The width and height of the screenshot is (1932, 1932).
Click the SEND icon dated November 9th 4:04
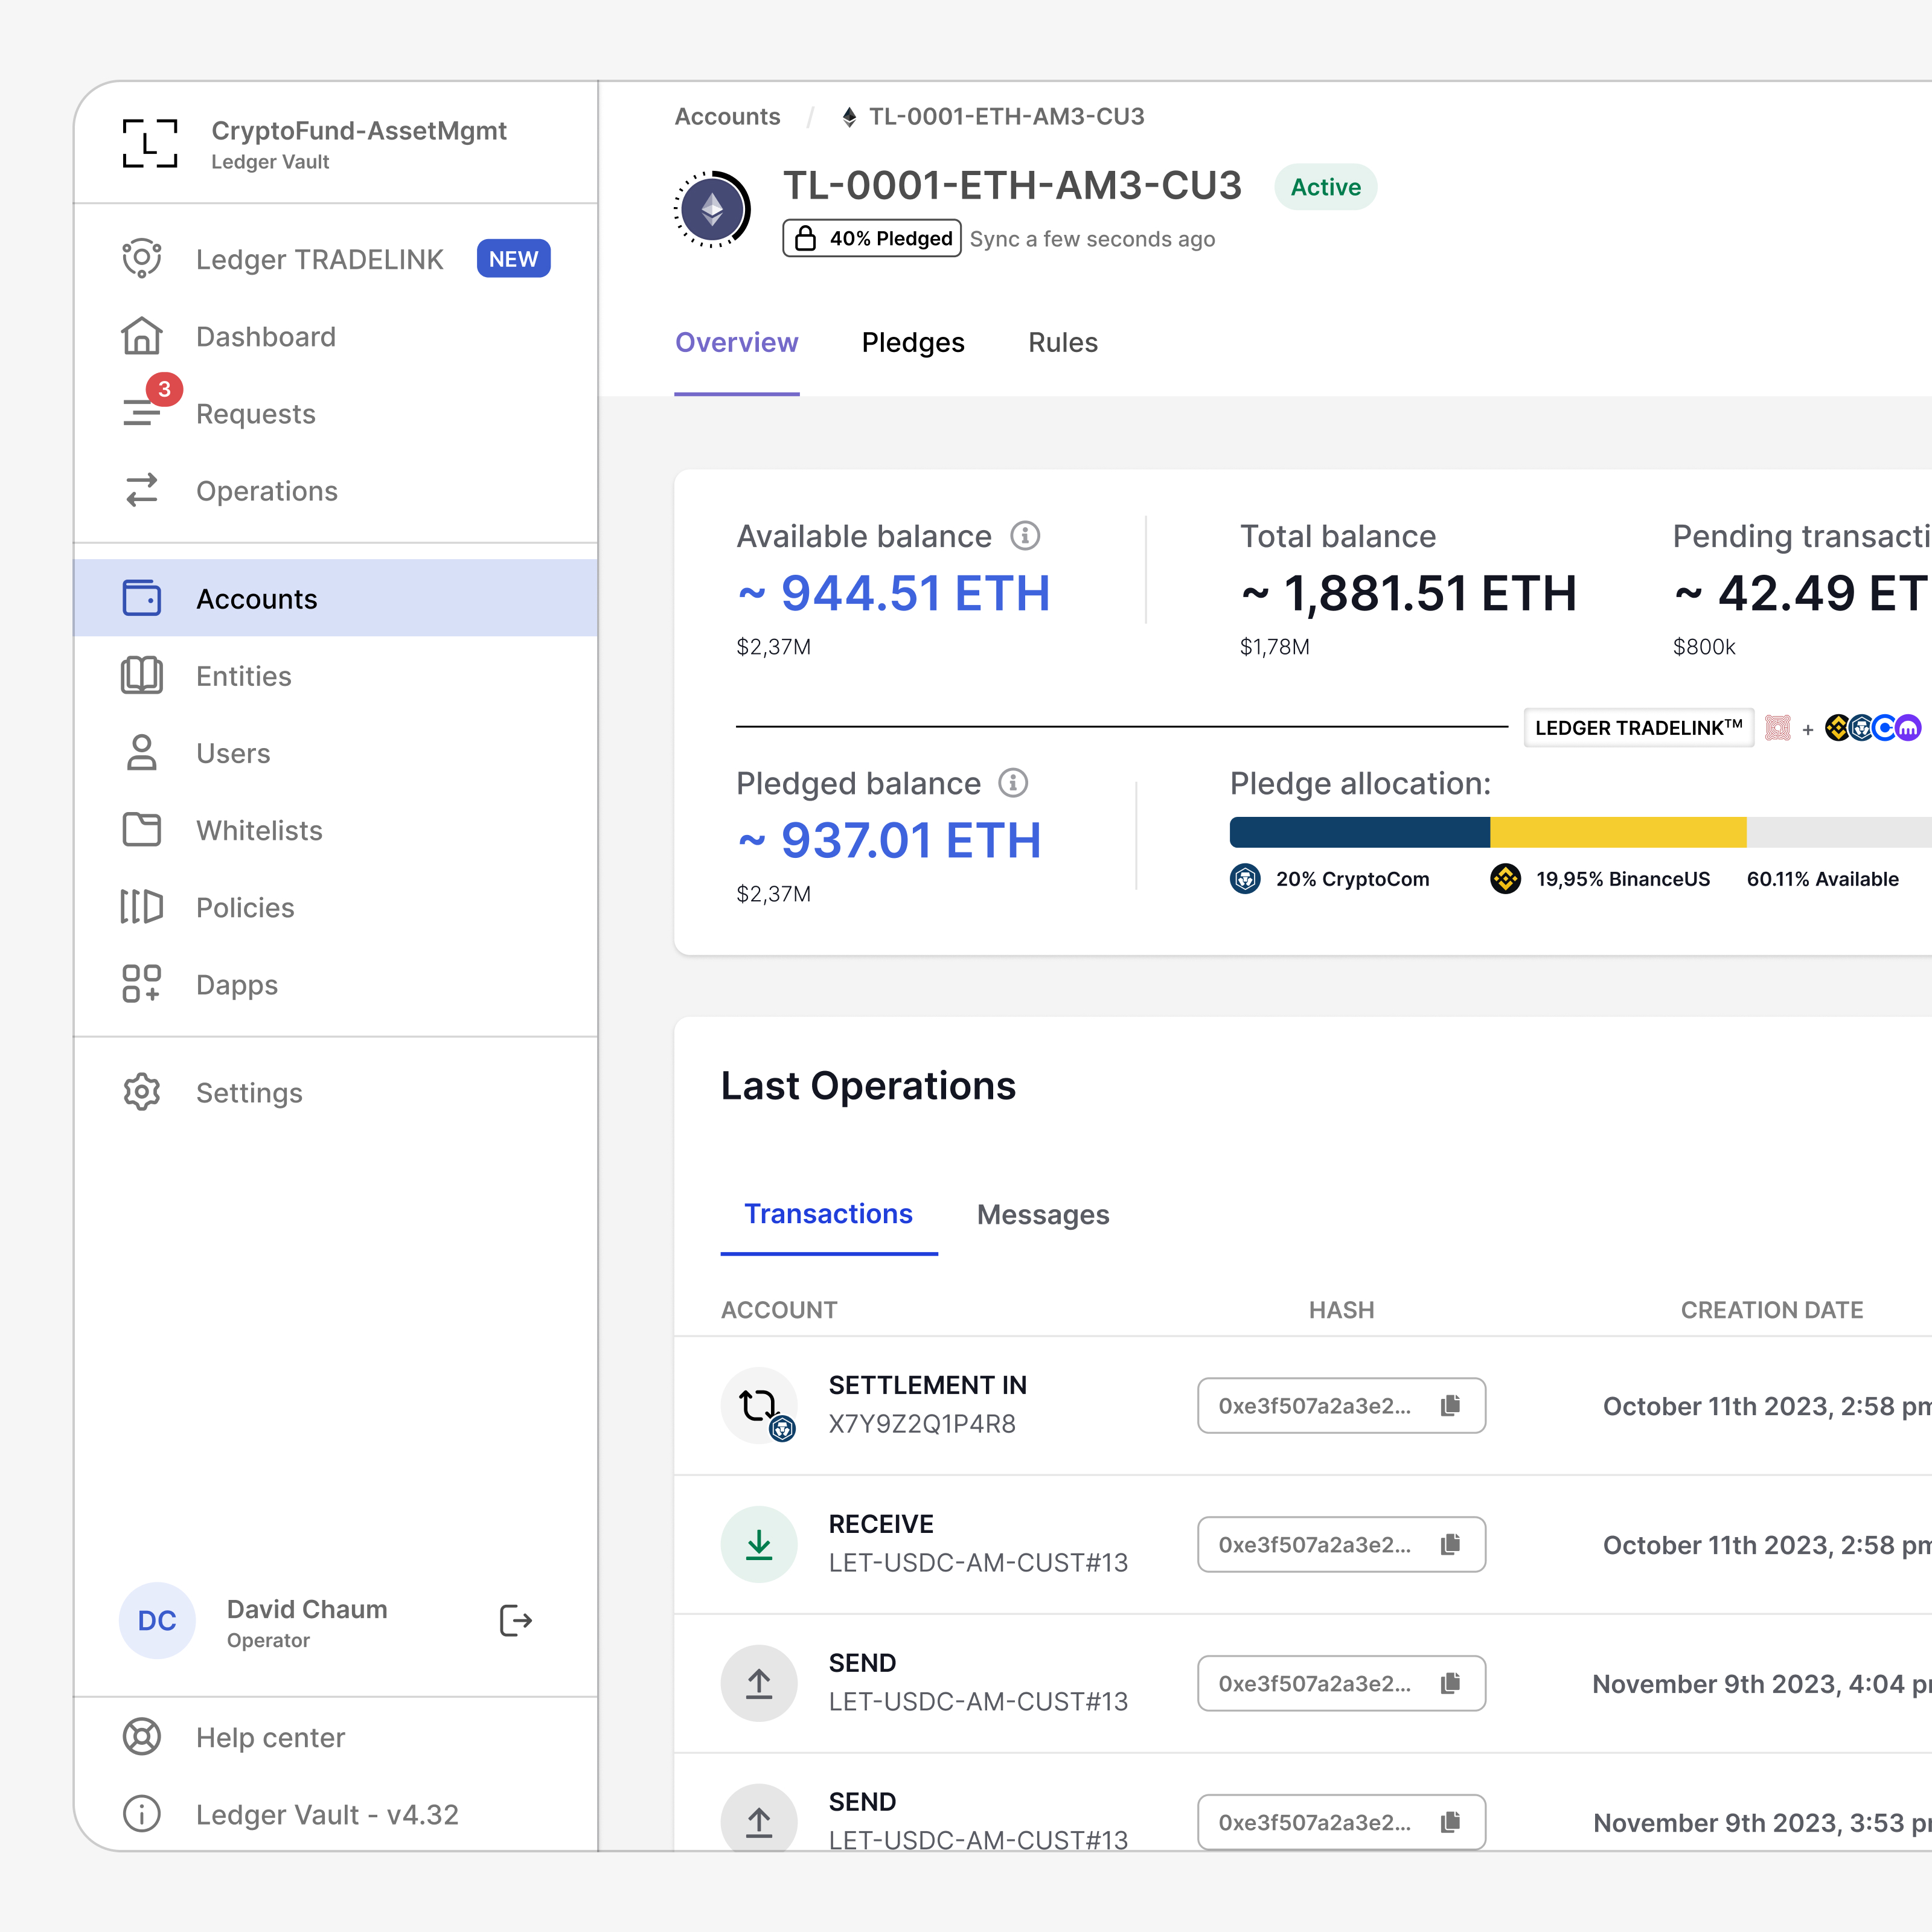click(759, 1683)
